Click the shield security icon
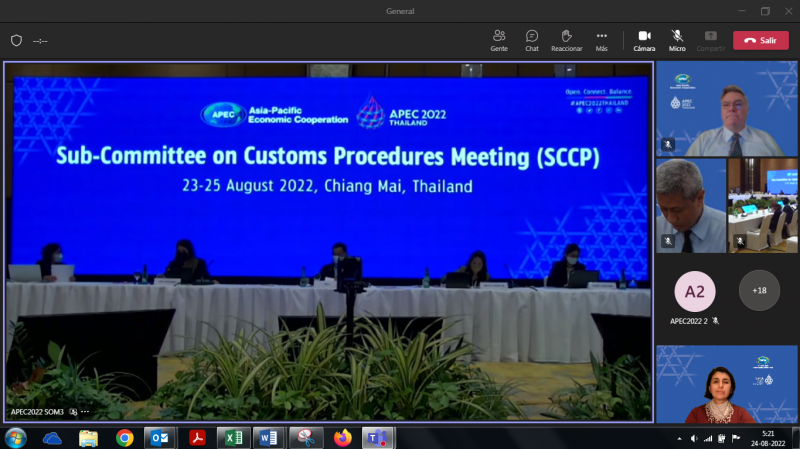Screen dimensions: 800x449 16,40
